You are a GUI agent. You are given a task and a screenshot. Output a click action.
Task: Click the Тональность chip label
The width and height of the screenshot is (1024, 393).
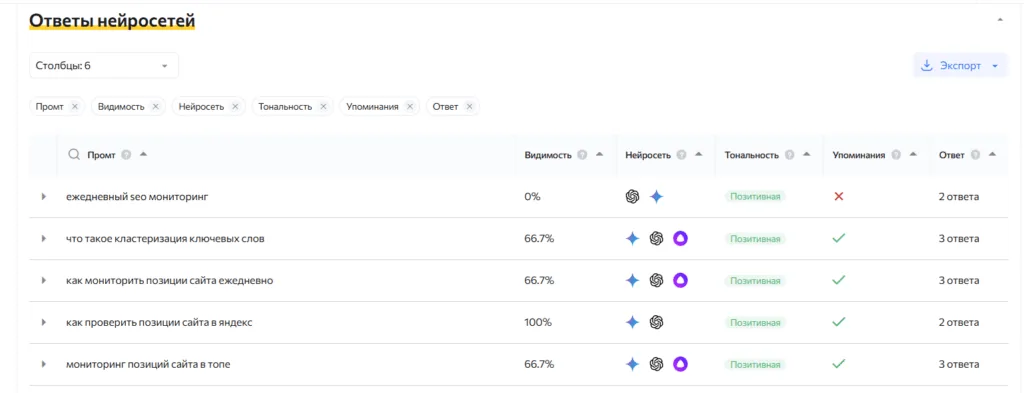click(x=285, y=106)
